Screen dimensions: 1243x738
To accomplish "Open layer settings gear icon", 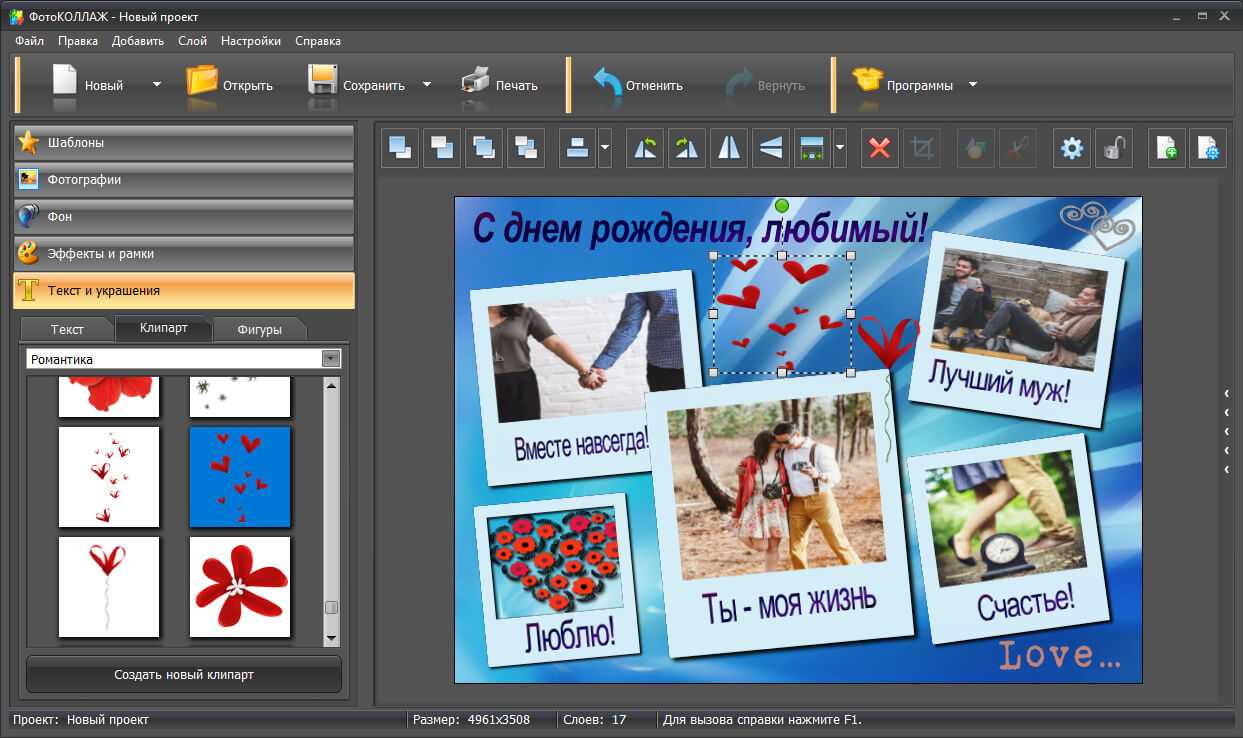I will [1072, 149].
